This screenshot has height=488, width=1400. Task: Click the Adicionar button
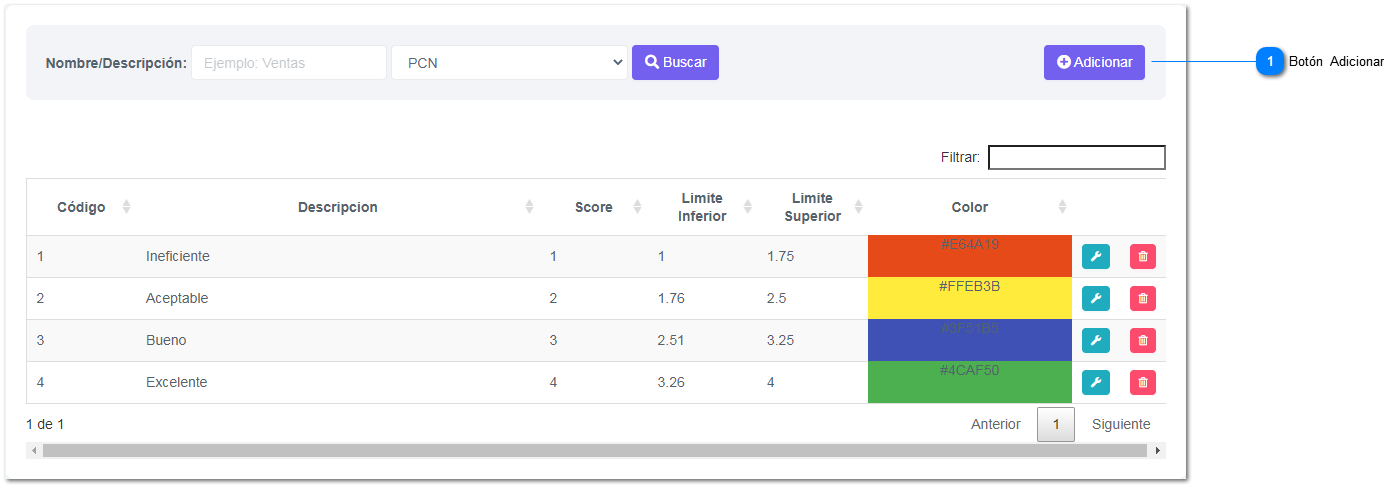tap(1094, 62)
